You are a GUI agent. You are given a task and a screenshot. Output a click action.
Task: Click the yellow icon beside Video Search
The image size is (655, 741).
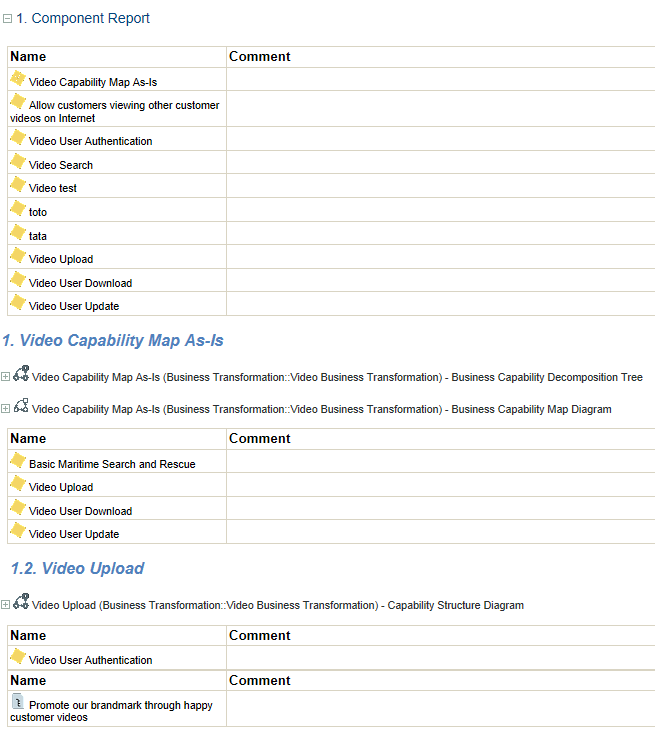pos(18,162)
